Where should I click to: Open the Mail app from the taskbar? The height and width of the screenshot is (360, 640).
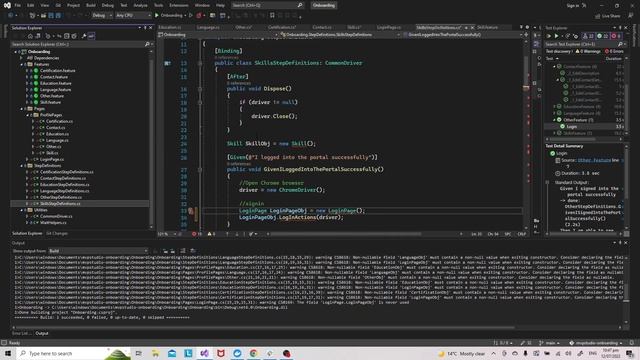(x=172, y=353)
